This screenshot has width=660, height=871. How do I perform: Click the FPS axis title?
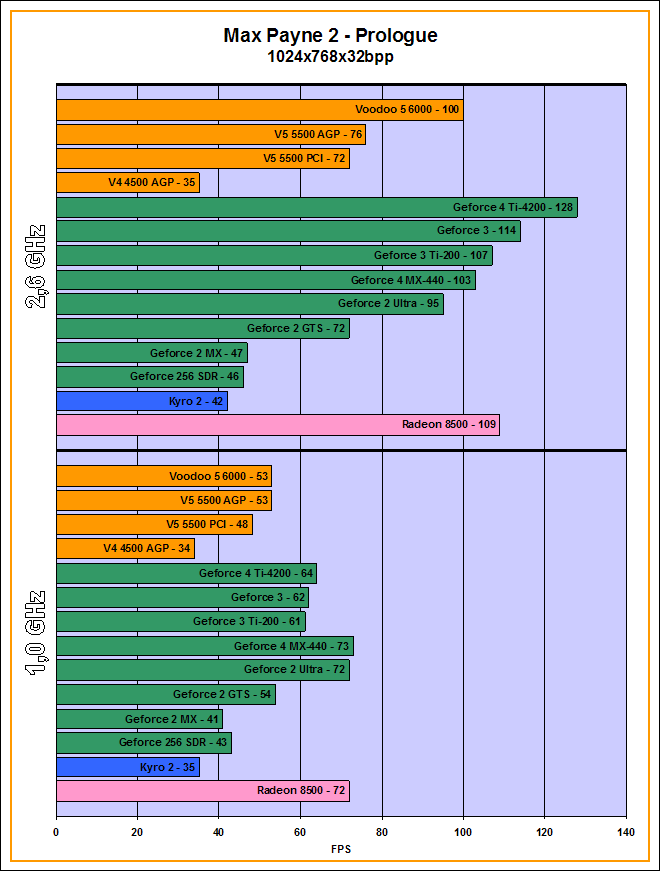pyautogui.click(x=341, y=849)
